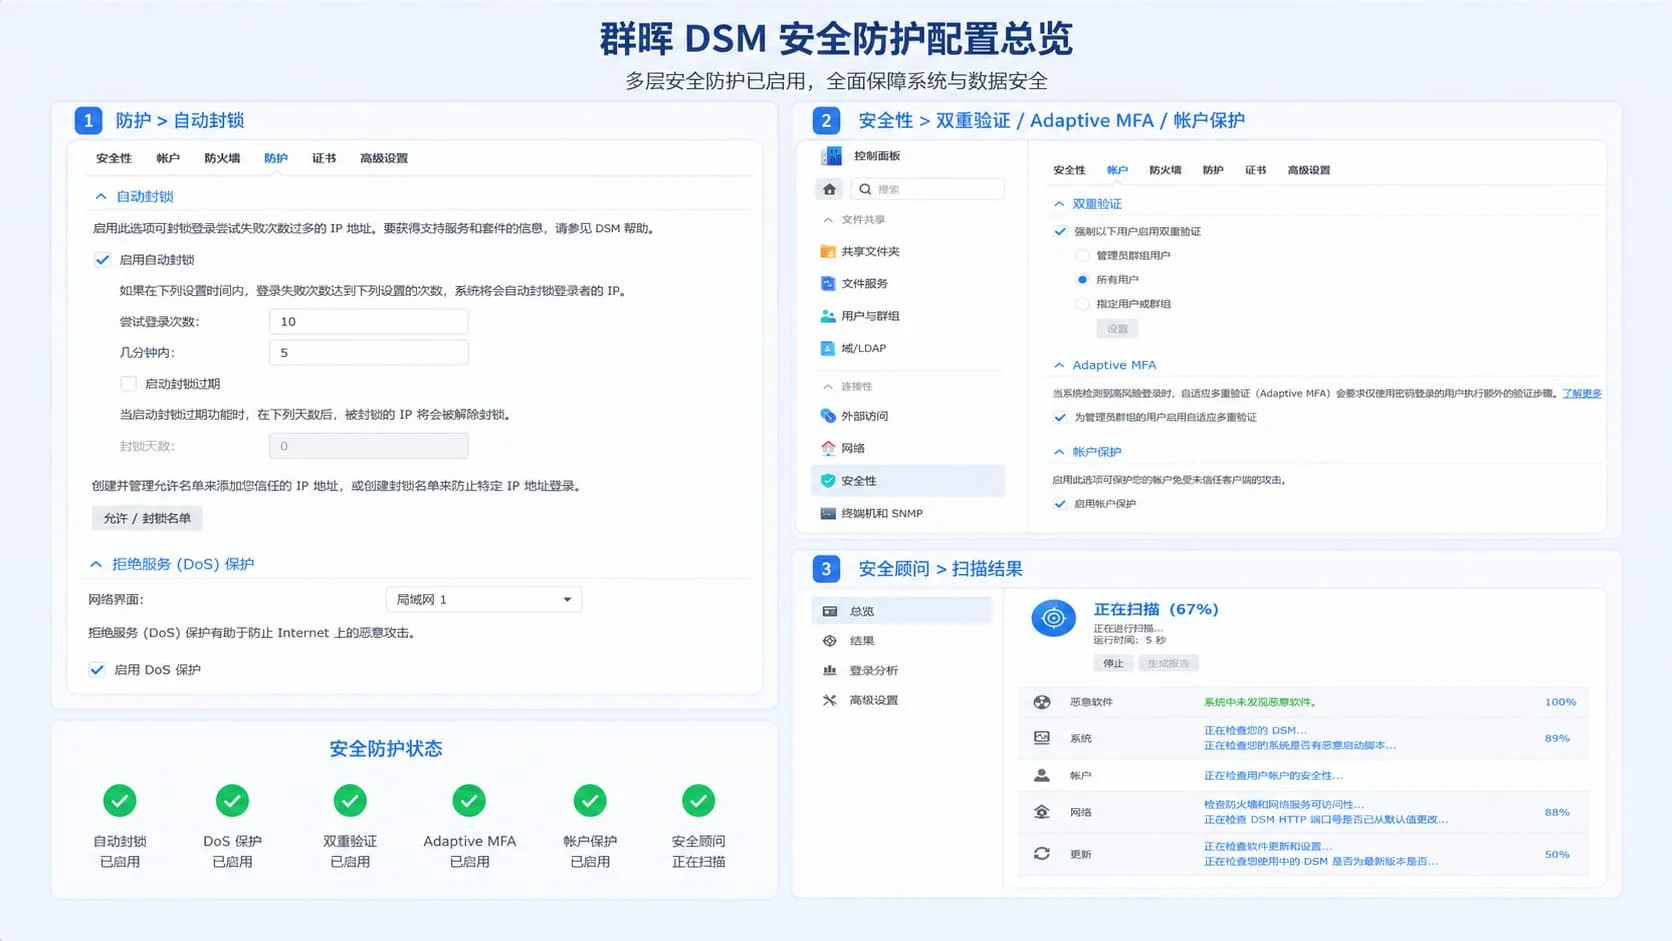Click 尝试登录次数 field with value 10
Screen dimensions: 1672x941
pyautogui.click(x=369, y=322)
